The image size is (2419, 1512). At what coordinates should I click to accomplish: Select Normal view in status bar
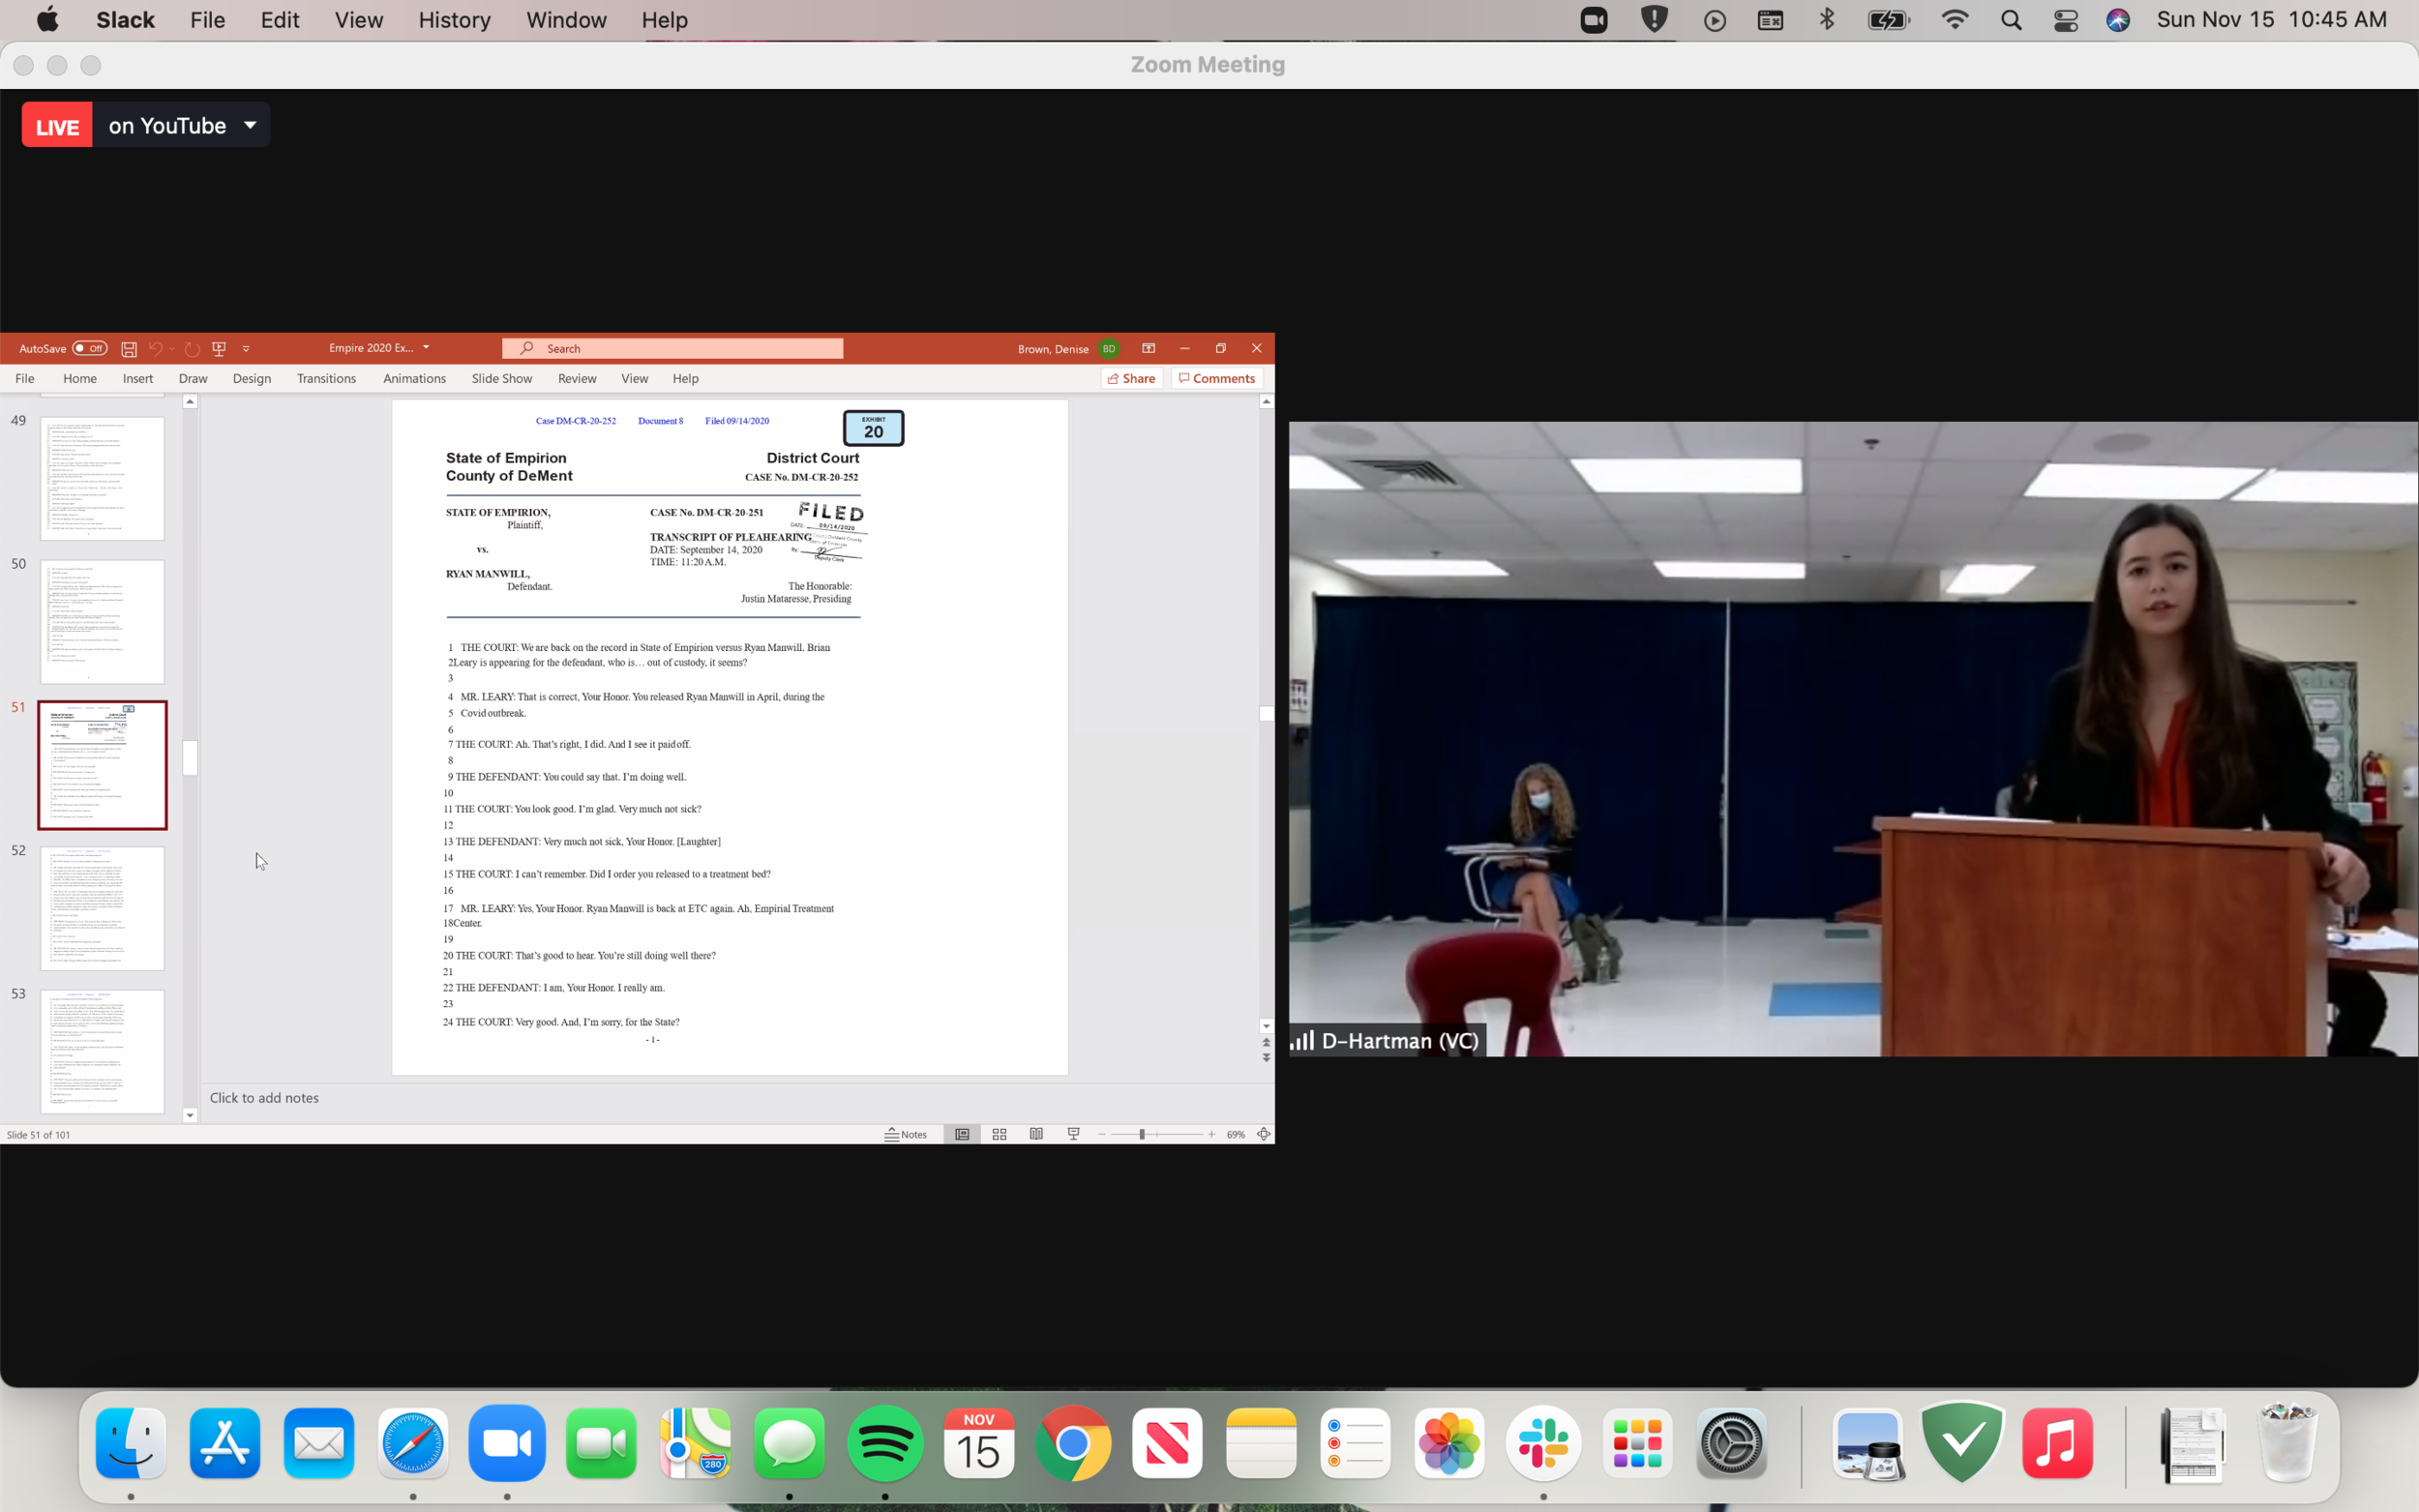(962, 1134)
